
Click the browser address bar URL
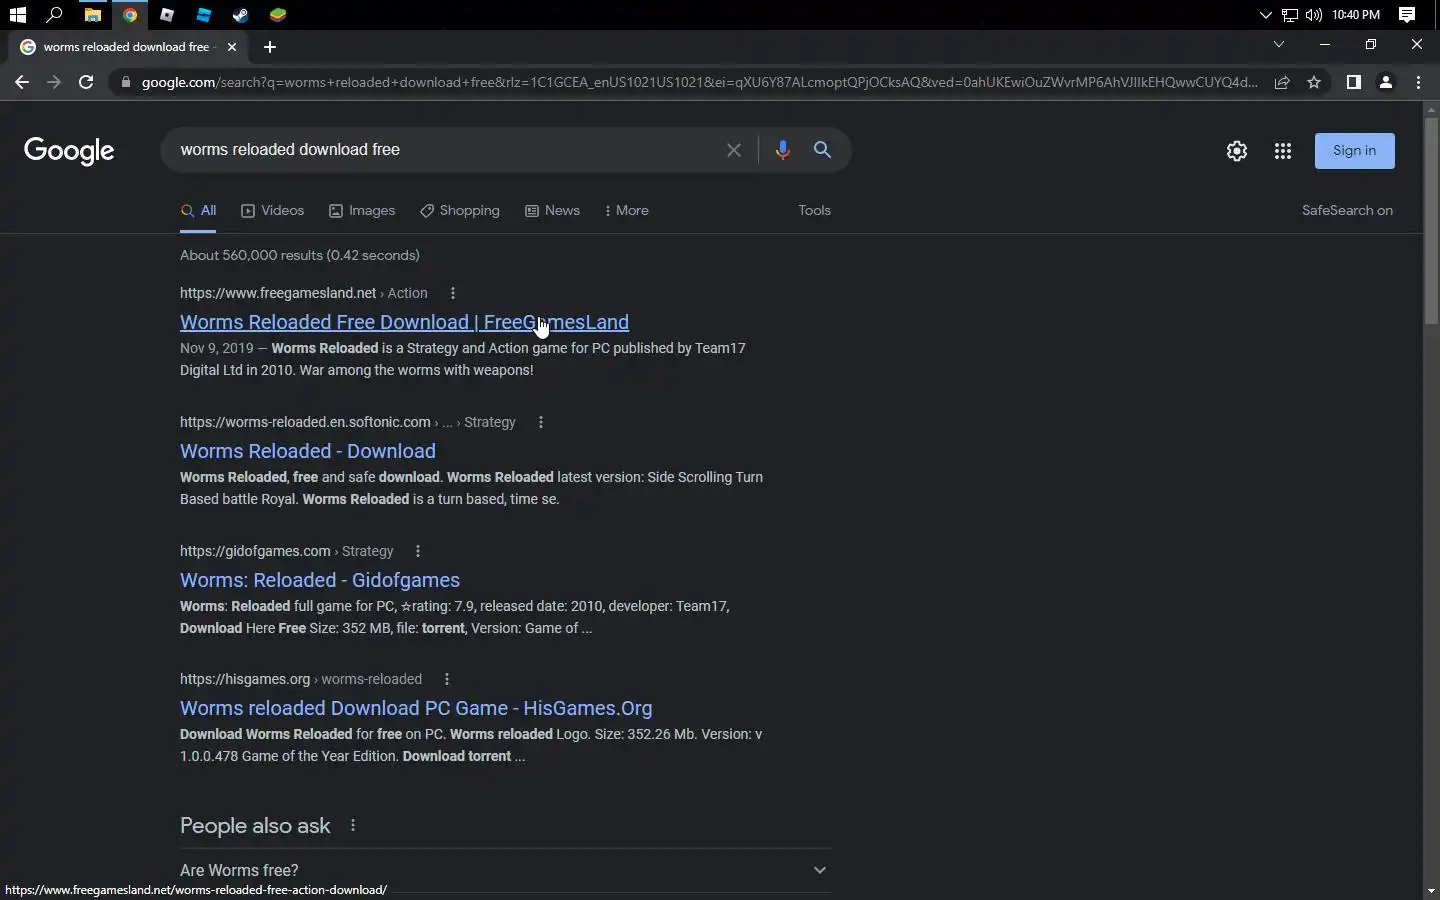tap(700, 82)
